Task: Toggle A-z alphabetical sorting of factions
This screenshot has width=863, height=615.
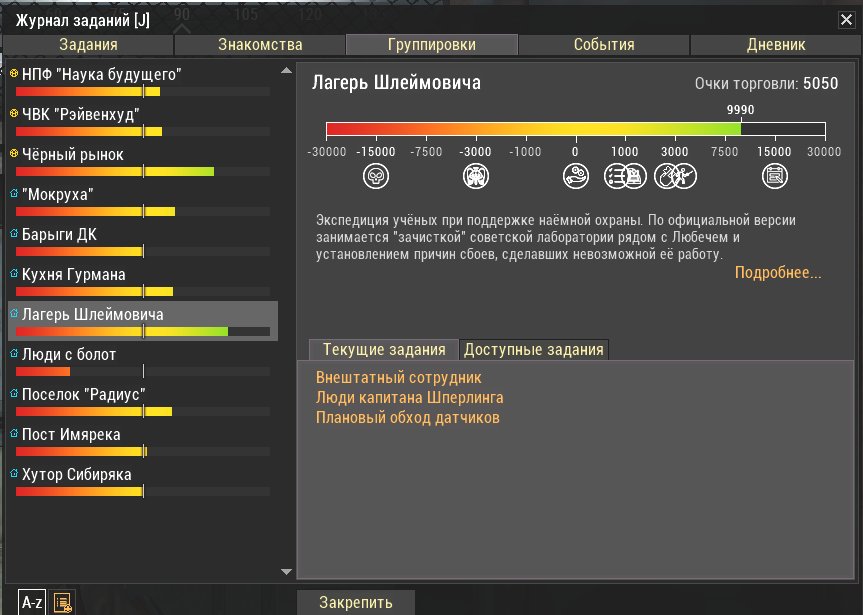Action: click(32, 601)
